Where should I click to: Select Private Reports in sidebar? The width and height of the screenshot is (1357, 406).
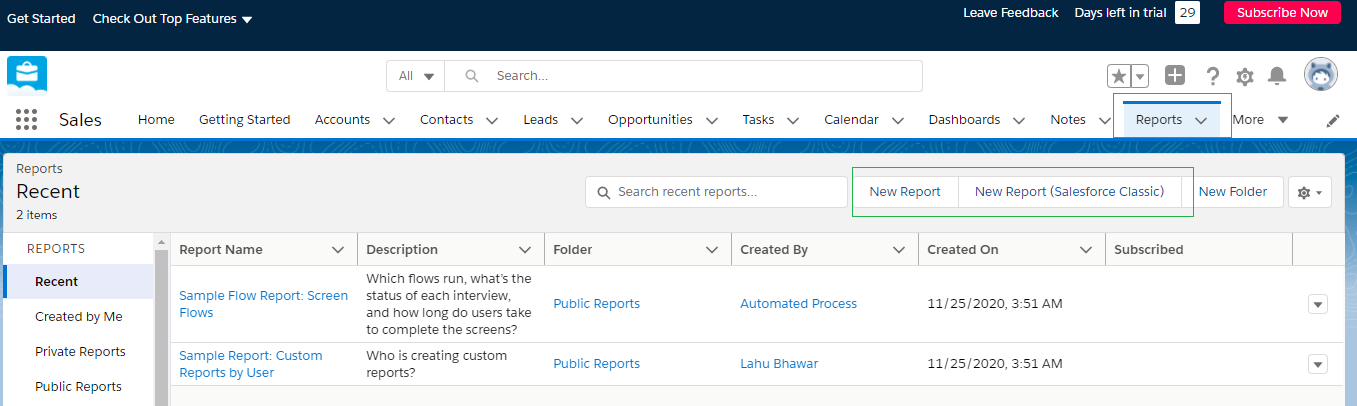(80, 351)
